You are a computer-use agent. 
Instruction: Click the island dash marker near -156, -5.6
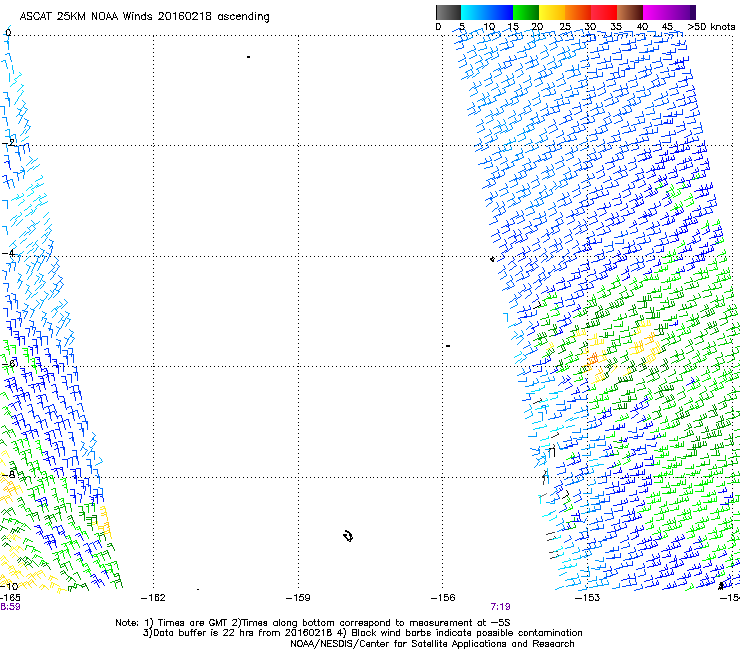point(448,346)
